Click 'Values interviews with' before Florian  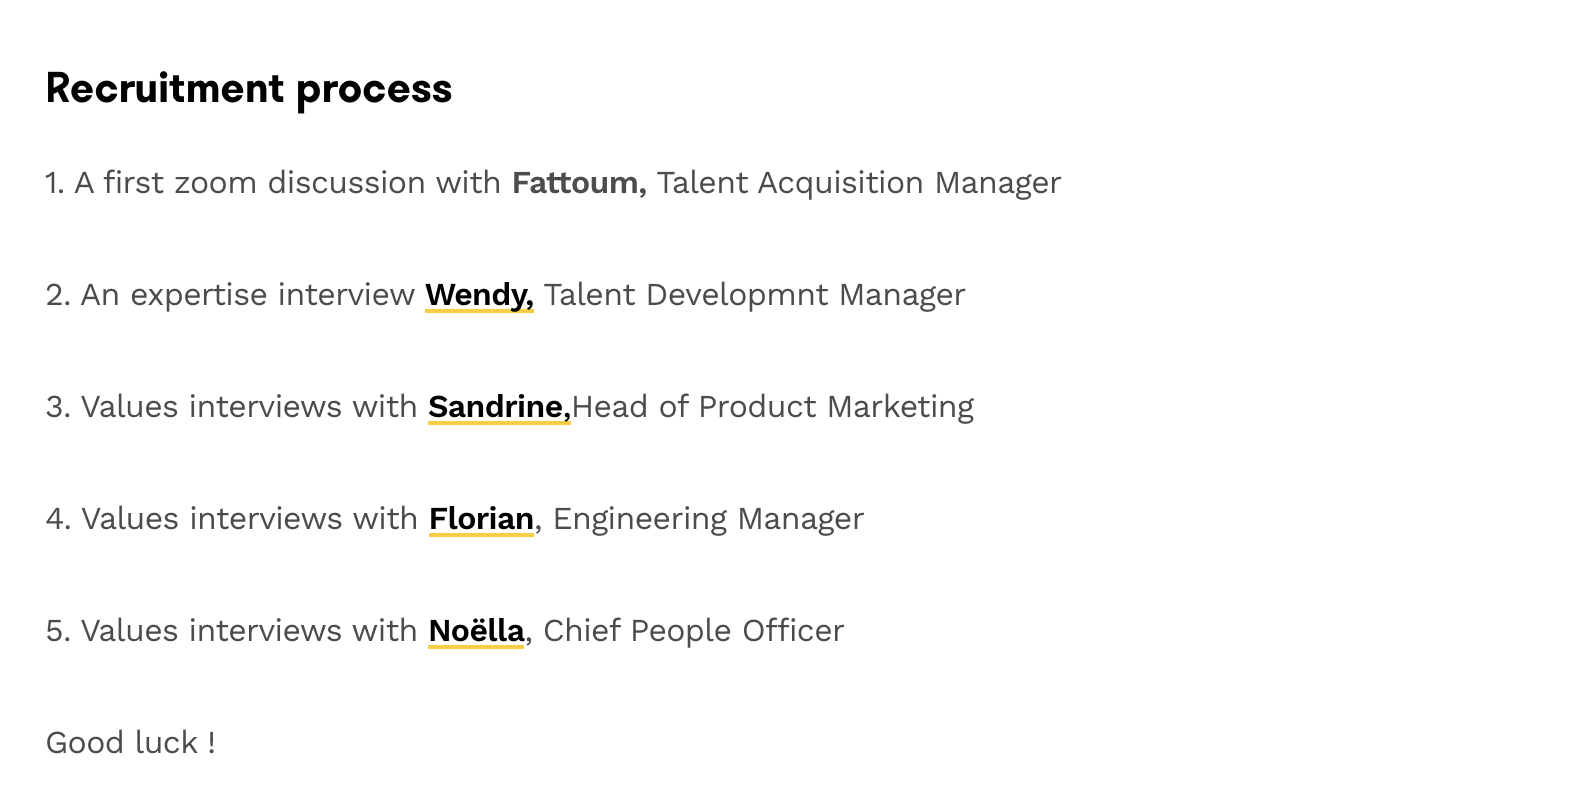tap(249, 519)
